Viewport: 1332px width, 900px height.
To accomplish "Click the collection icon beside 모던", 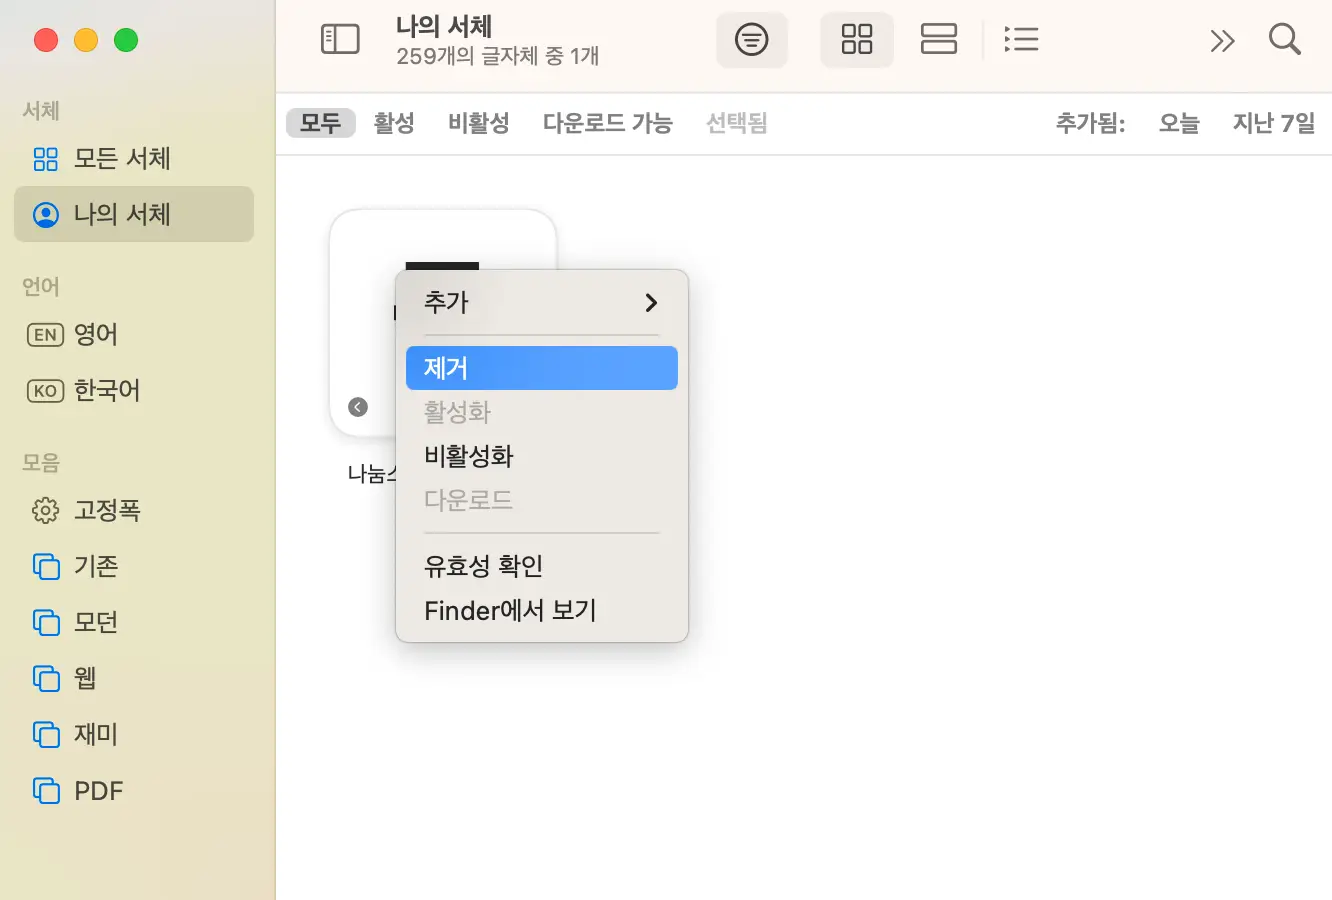I will 46,622.
